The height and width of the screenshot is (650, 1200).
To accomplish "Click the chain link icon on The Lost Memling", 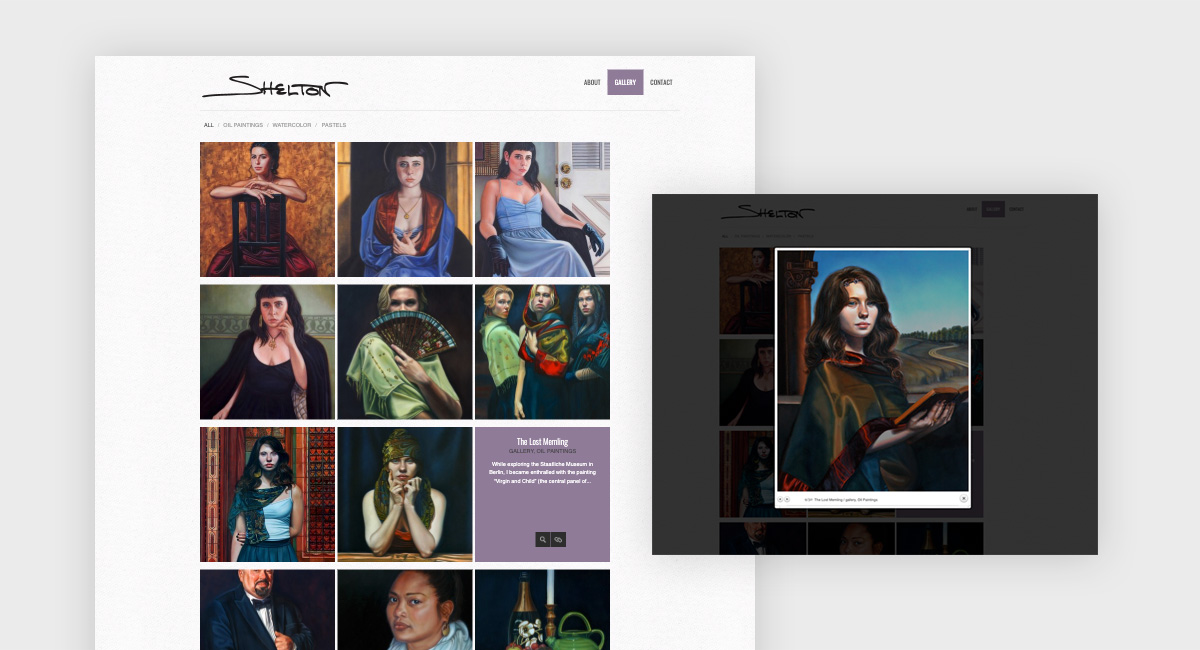I will click(559, 540).
